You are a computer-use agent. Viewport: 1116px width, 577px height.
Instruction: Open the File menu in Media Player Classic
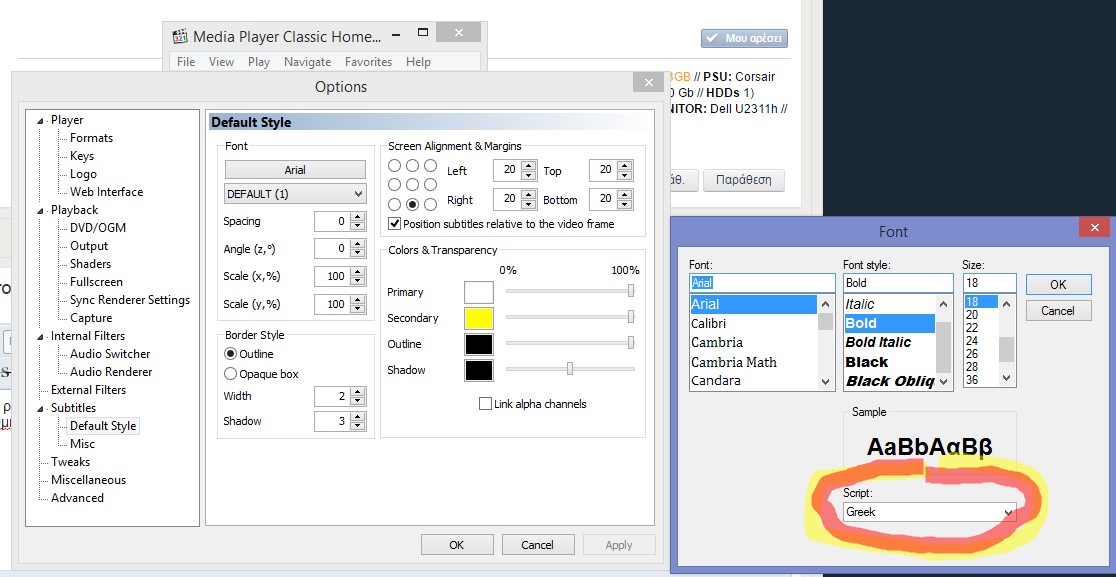coord(186,62)
